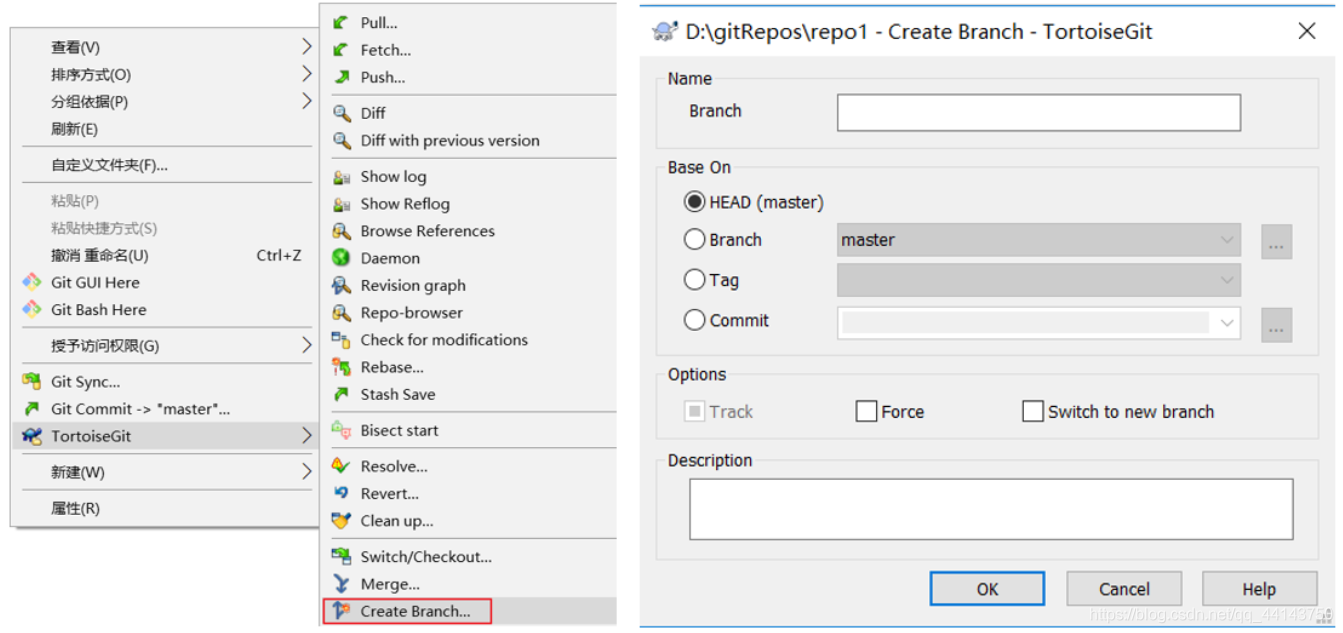Click the Git Bash Here icon
1343x633 pixels.
tap(32, 309)
